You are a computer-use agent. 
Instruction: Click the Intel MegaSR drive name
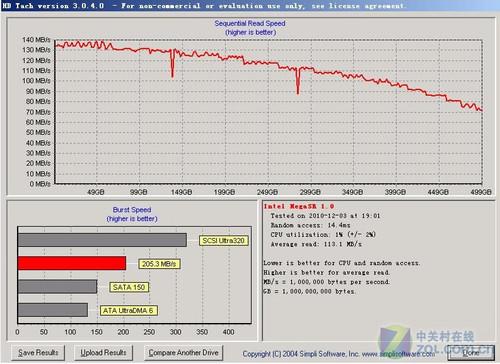pos(299,206)
